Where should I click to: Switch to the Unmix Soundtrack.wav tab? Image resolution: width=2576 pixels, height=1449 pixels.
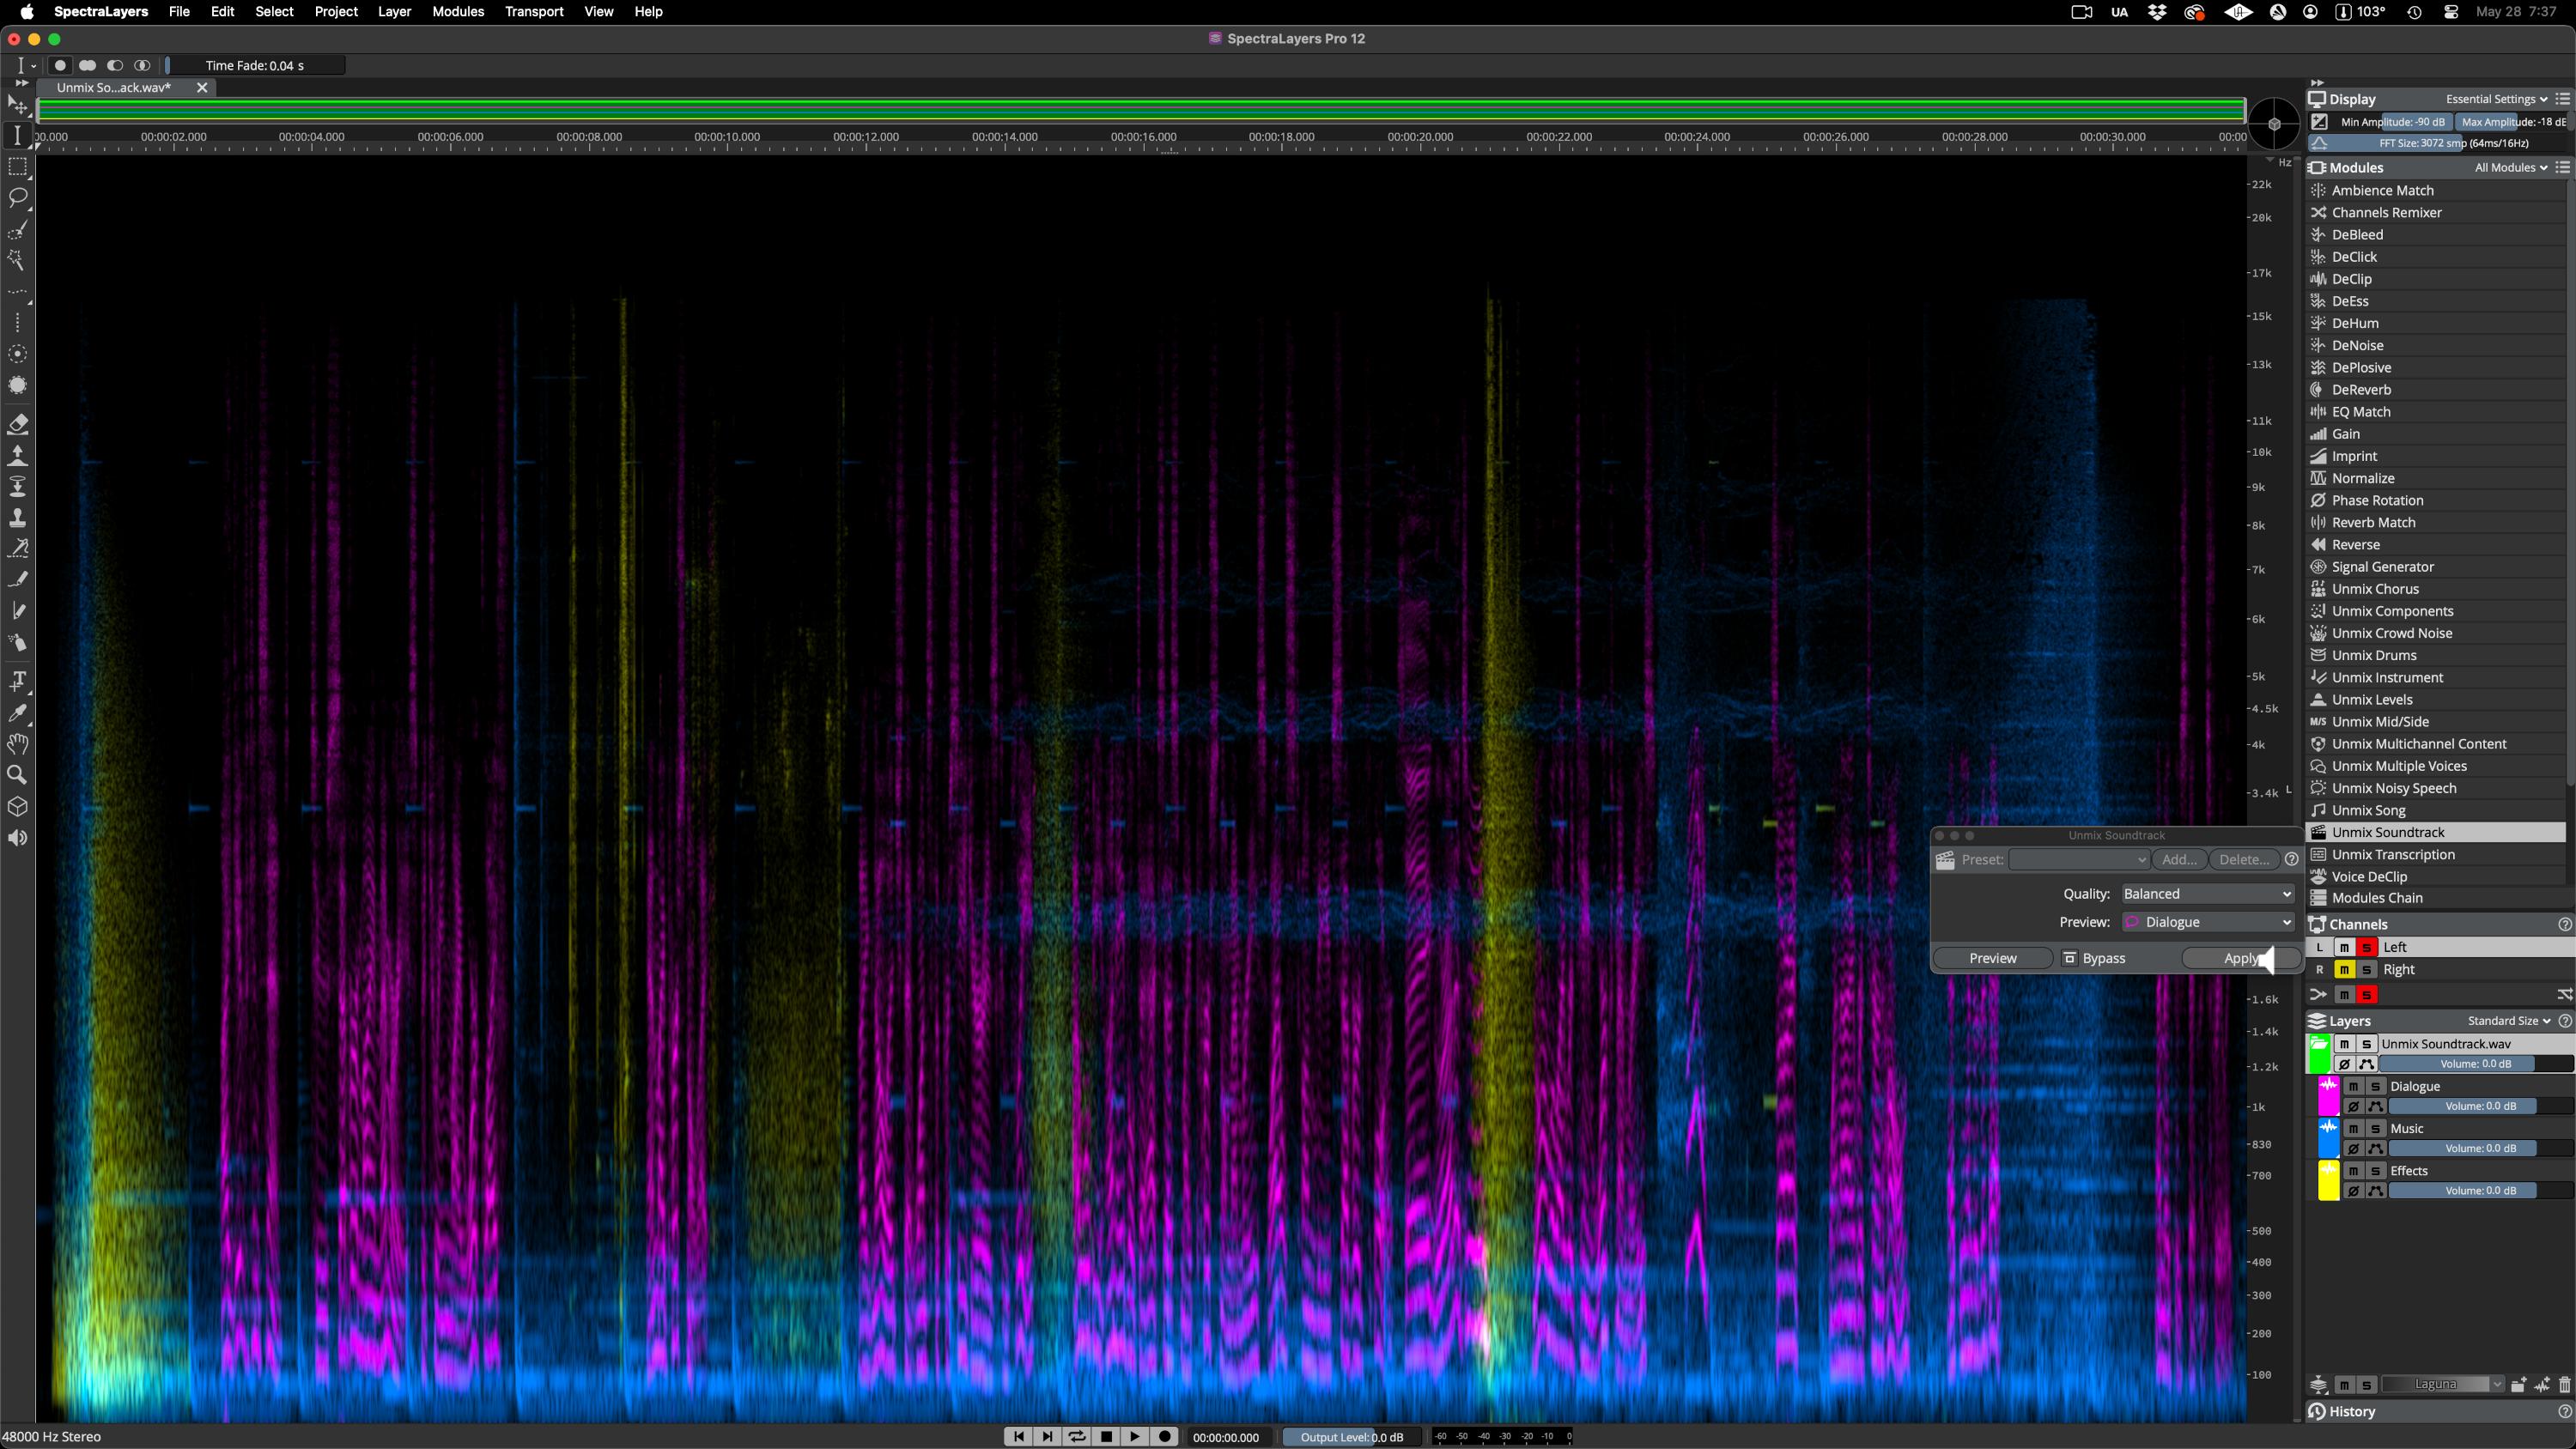tap(115, 87)
